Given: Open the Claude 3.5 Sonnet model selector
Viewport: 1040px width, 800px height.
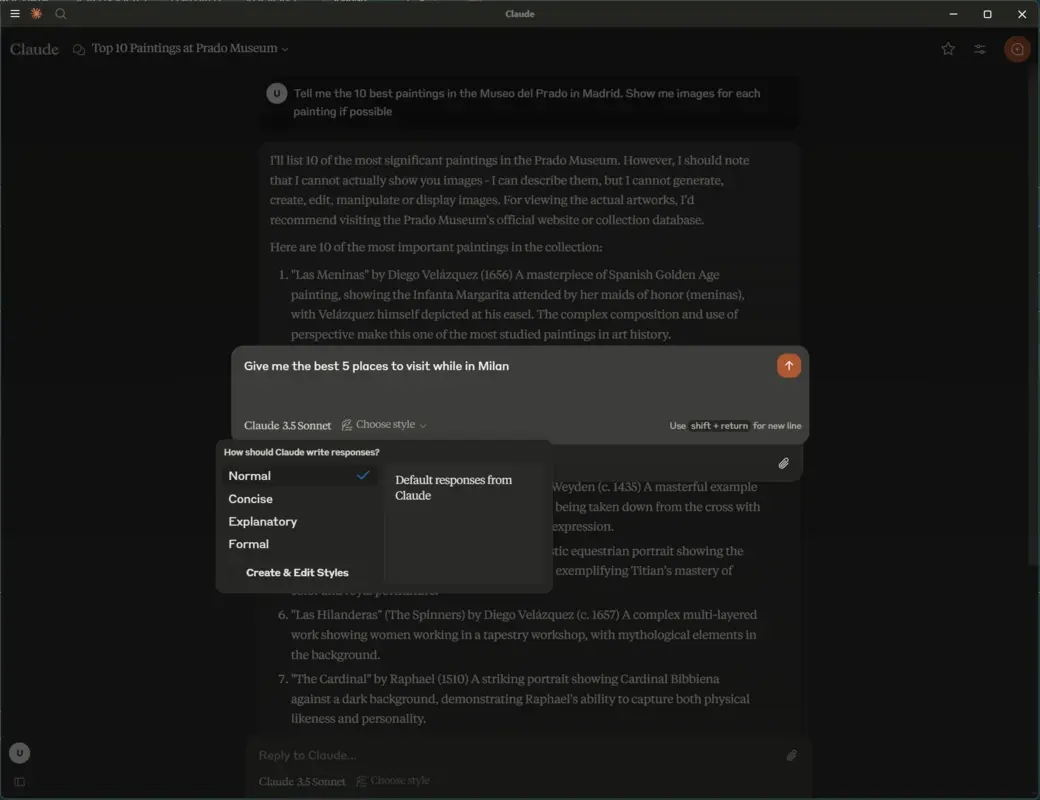Looking at the screenshot, I should click(x=287, y=425).
